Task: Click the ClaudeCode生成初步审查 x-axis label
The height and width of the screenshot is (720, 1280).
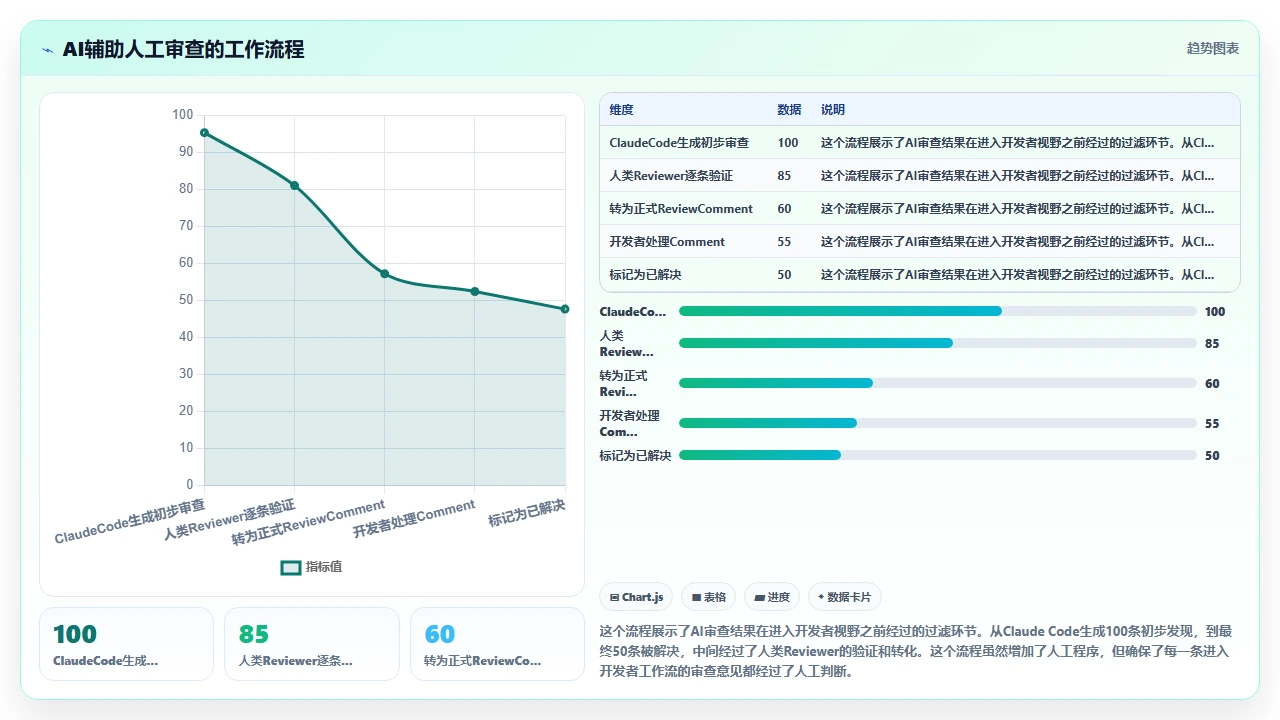Action: pyautogui.click(x=130, y=521)
